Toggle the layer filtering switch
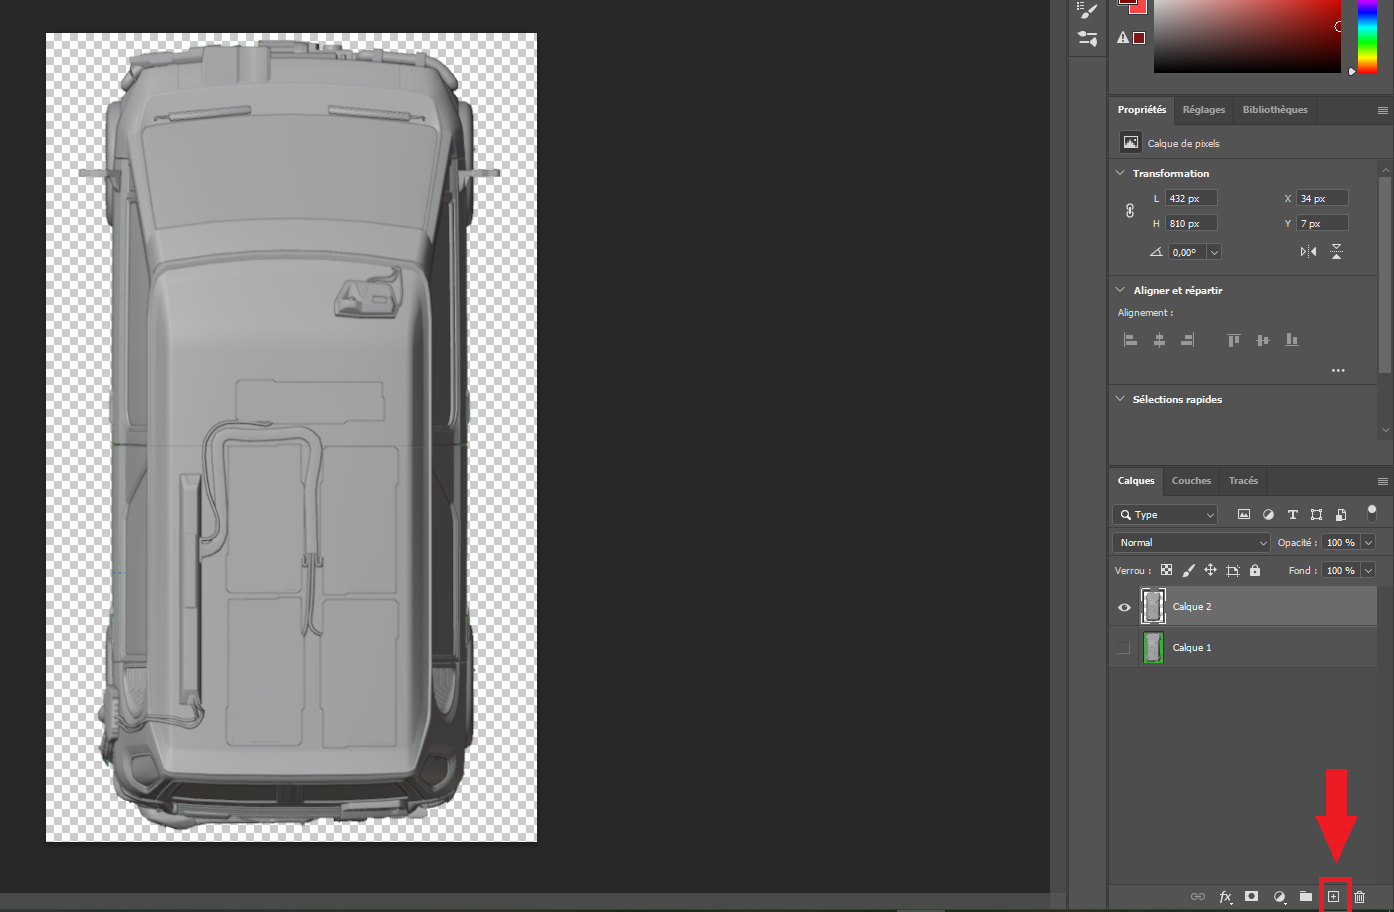 1372,513
